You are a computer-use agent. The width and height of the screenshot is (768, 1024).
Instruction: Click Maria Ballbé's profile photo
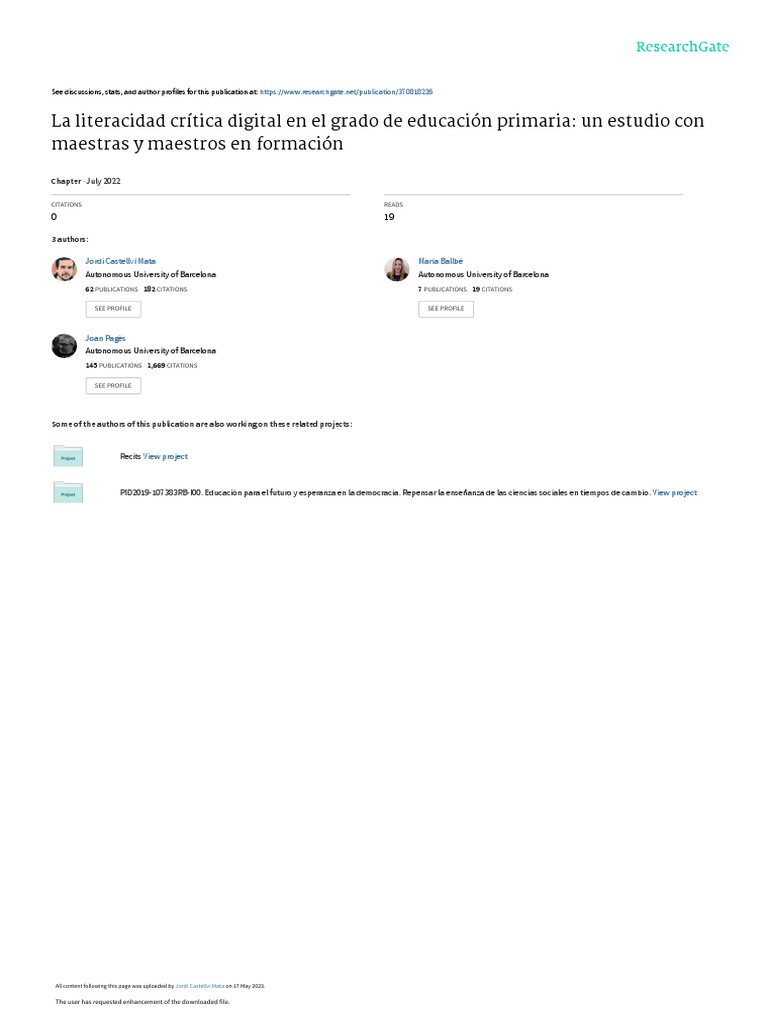click(x=396, y=269)
